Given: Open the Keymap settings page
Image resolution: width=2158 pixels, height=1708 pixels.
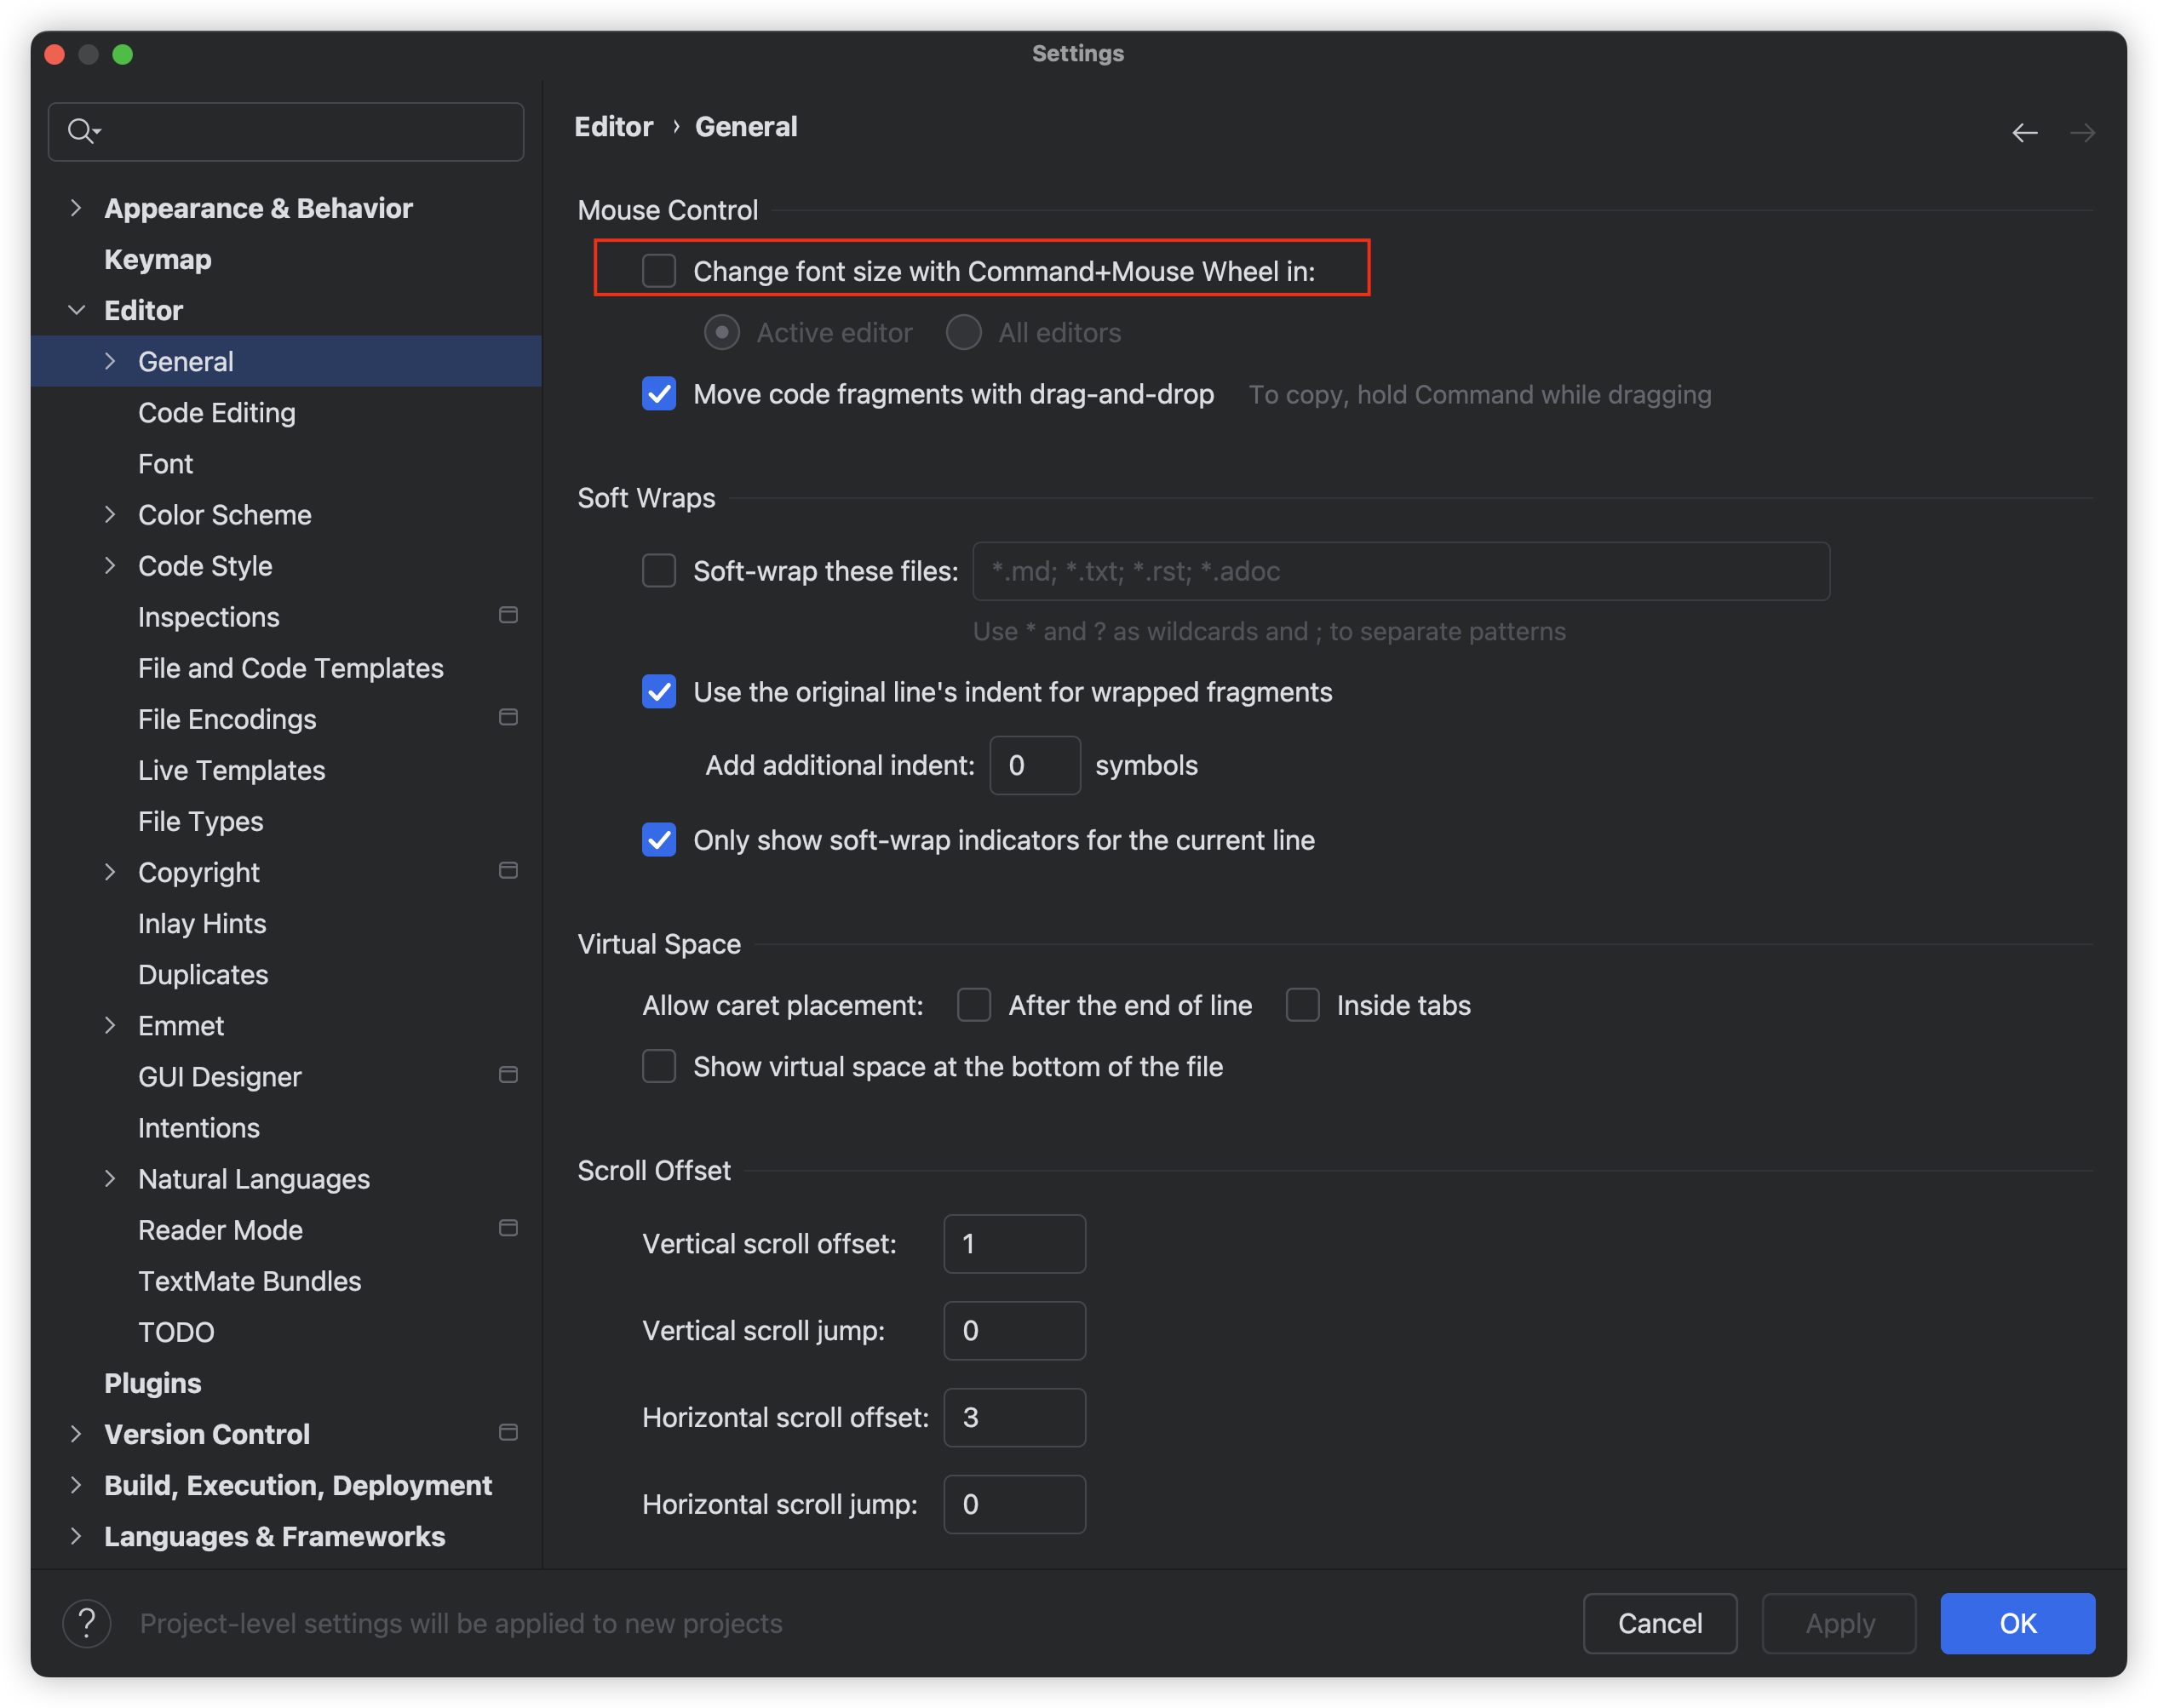Looking at the screenshot, I should [158, 260].
